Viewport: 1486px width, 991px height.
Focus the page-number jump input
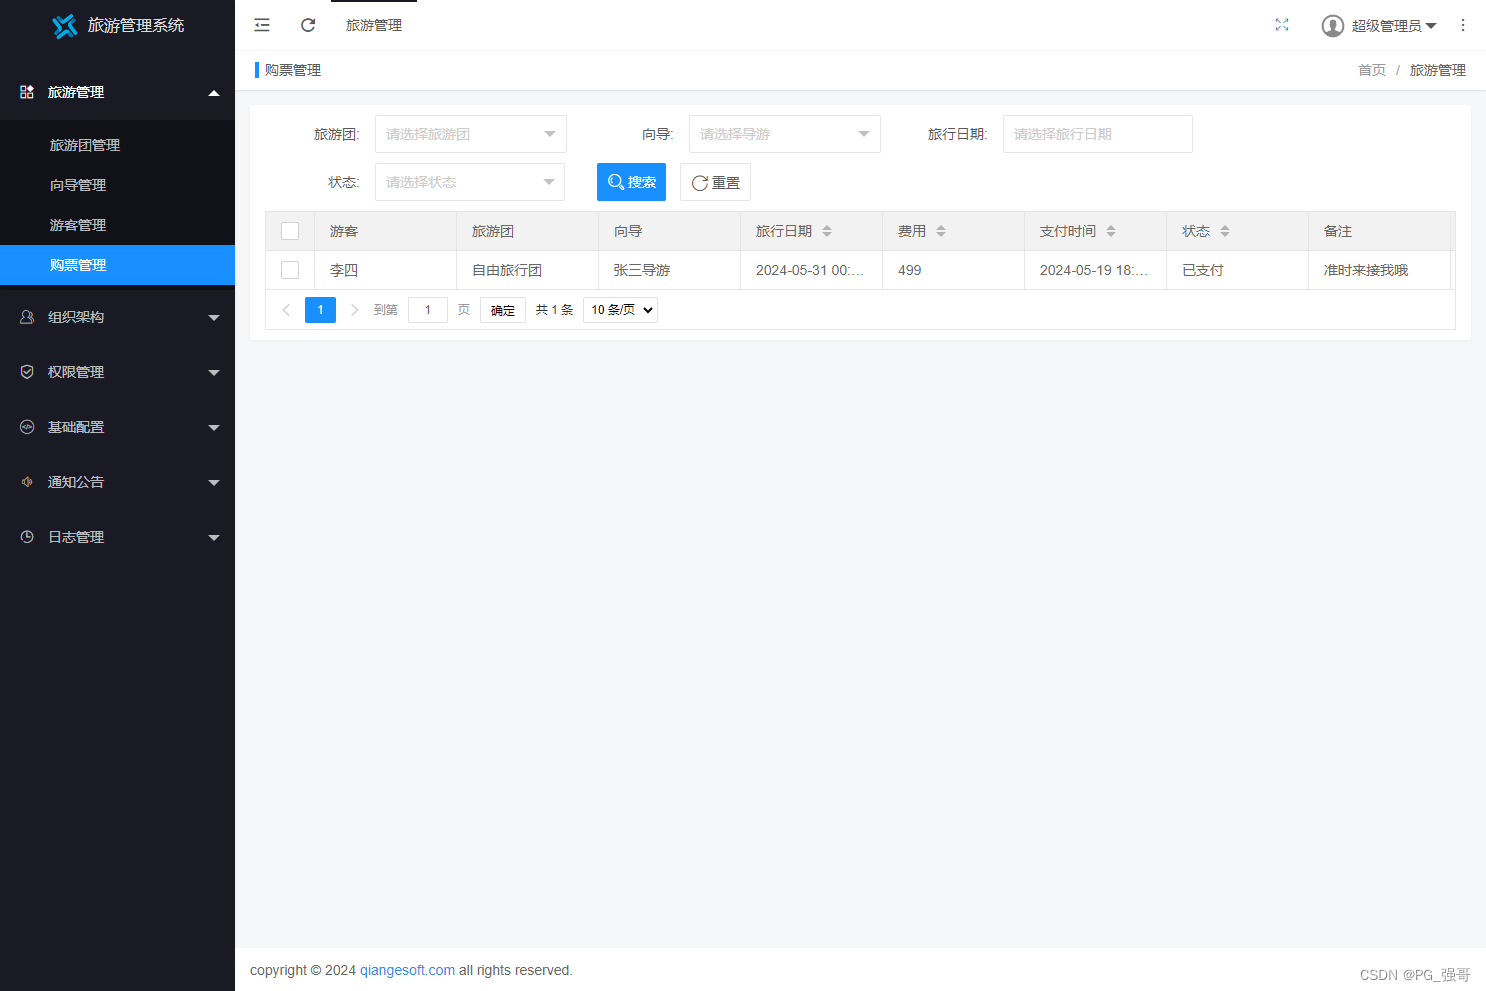click(x=428, y=310)
